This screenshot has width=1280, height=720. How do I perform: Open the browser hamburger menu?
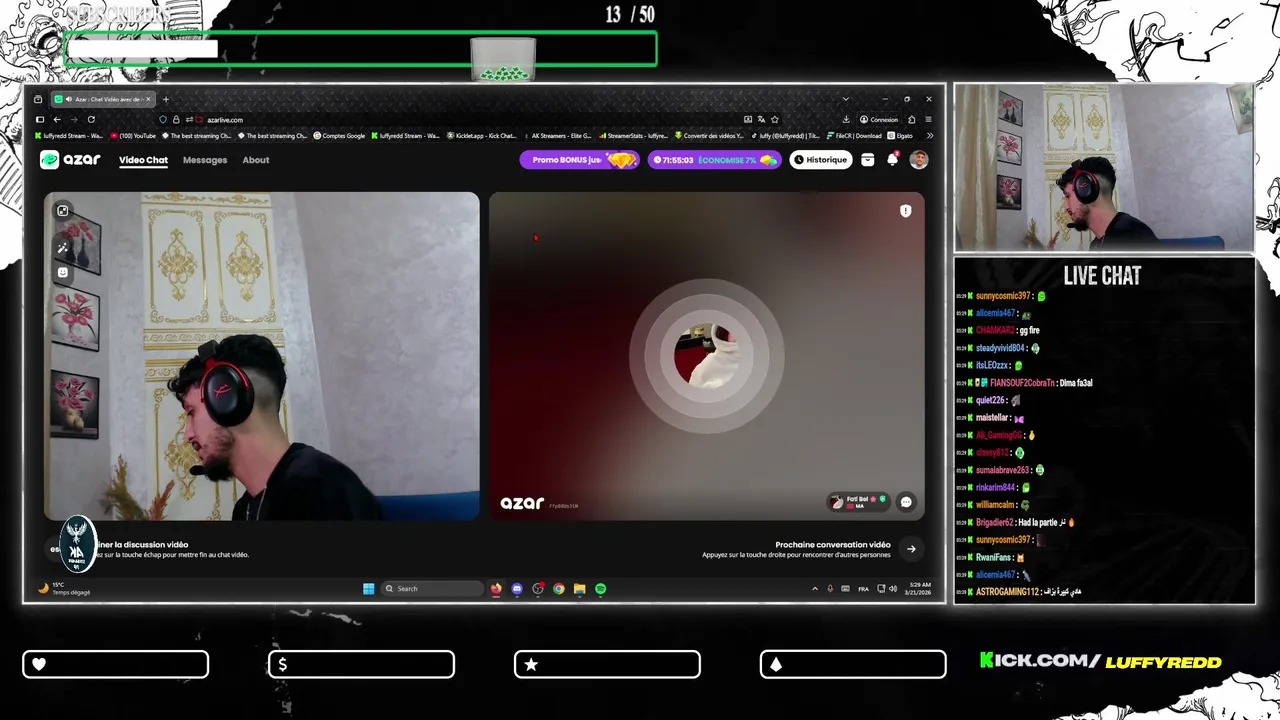pyautogui.click(x=928, y=120)
